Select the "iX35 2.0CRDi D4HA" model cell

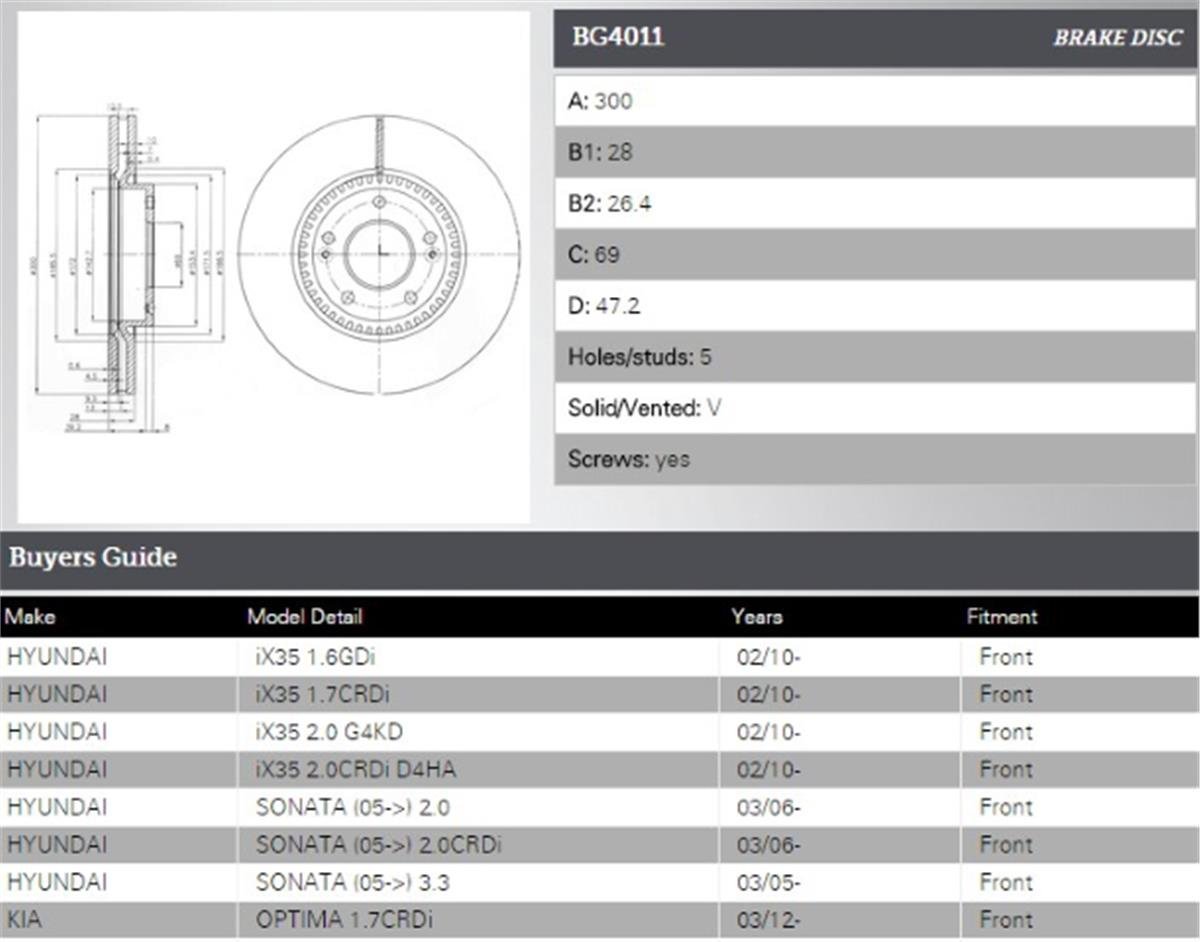(x=478, y=770)
